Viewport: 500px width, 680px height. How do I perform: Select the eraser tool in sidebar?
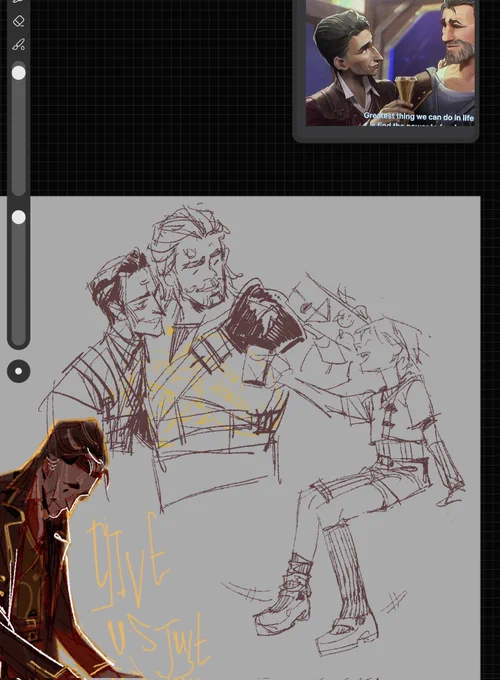[18, 21]
